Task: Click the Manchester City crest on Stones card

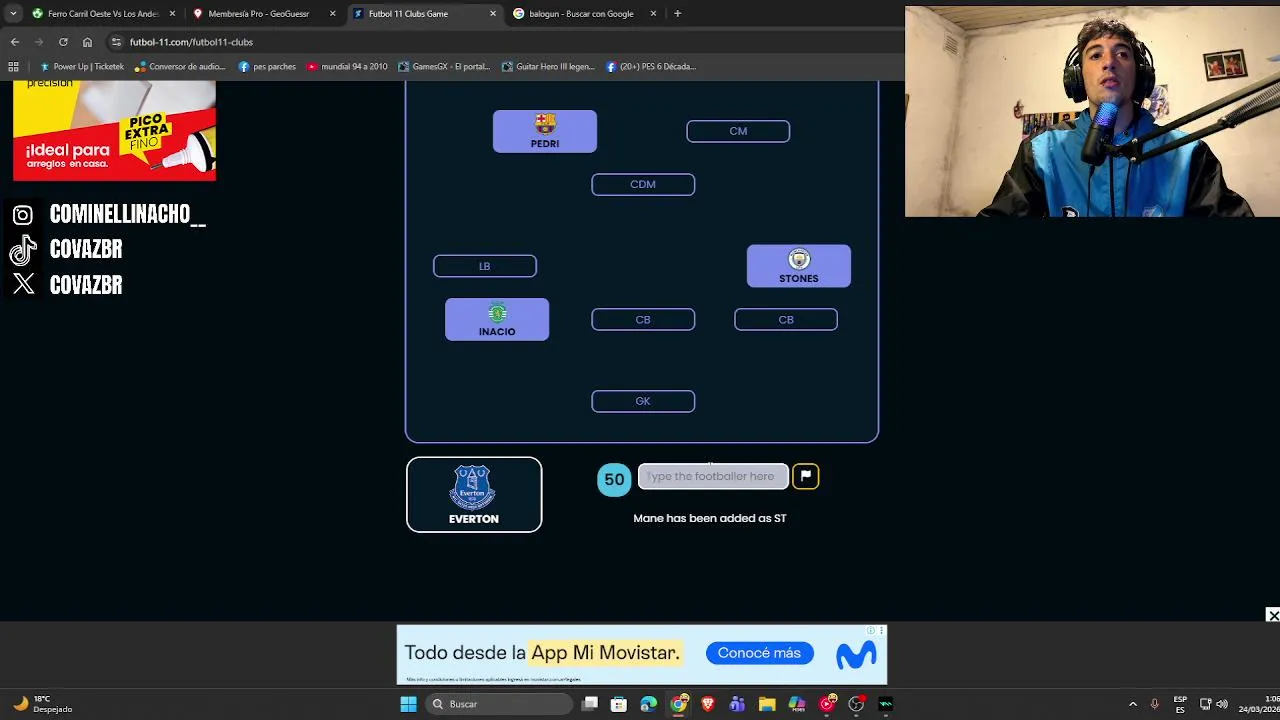Action: [798, 259]
